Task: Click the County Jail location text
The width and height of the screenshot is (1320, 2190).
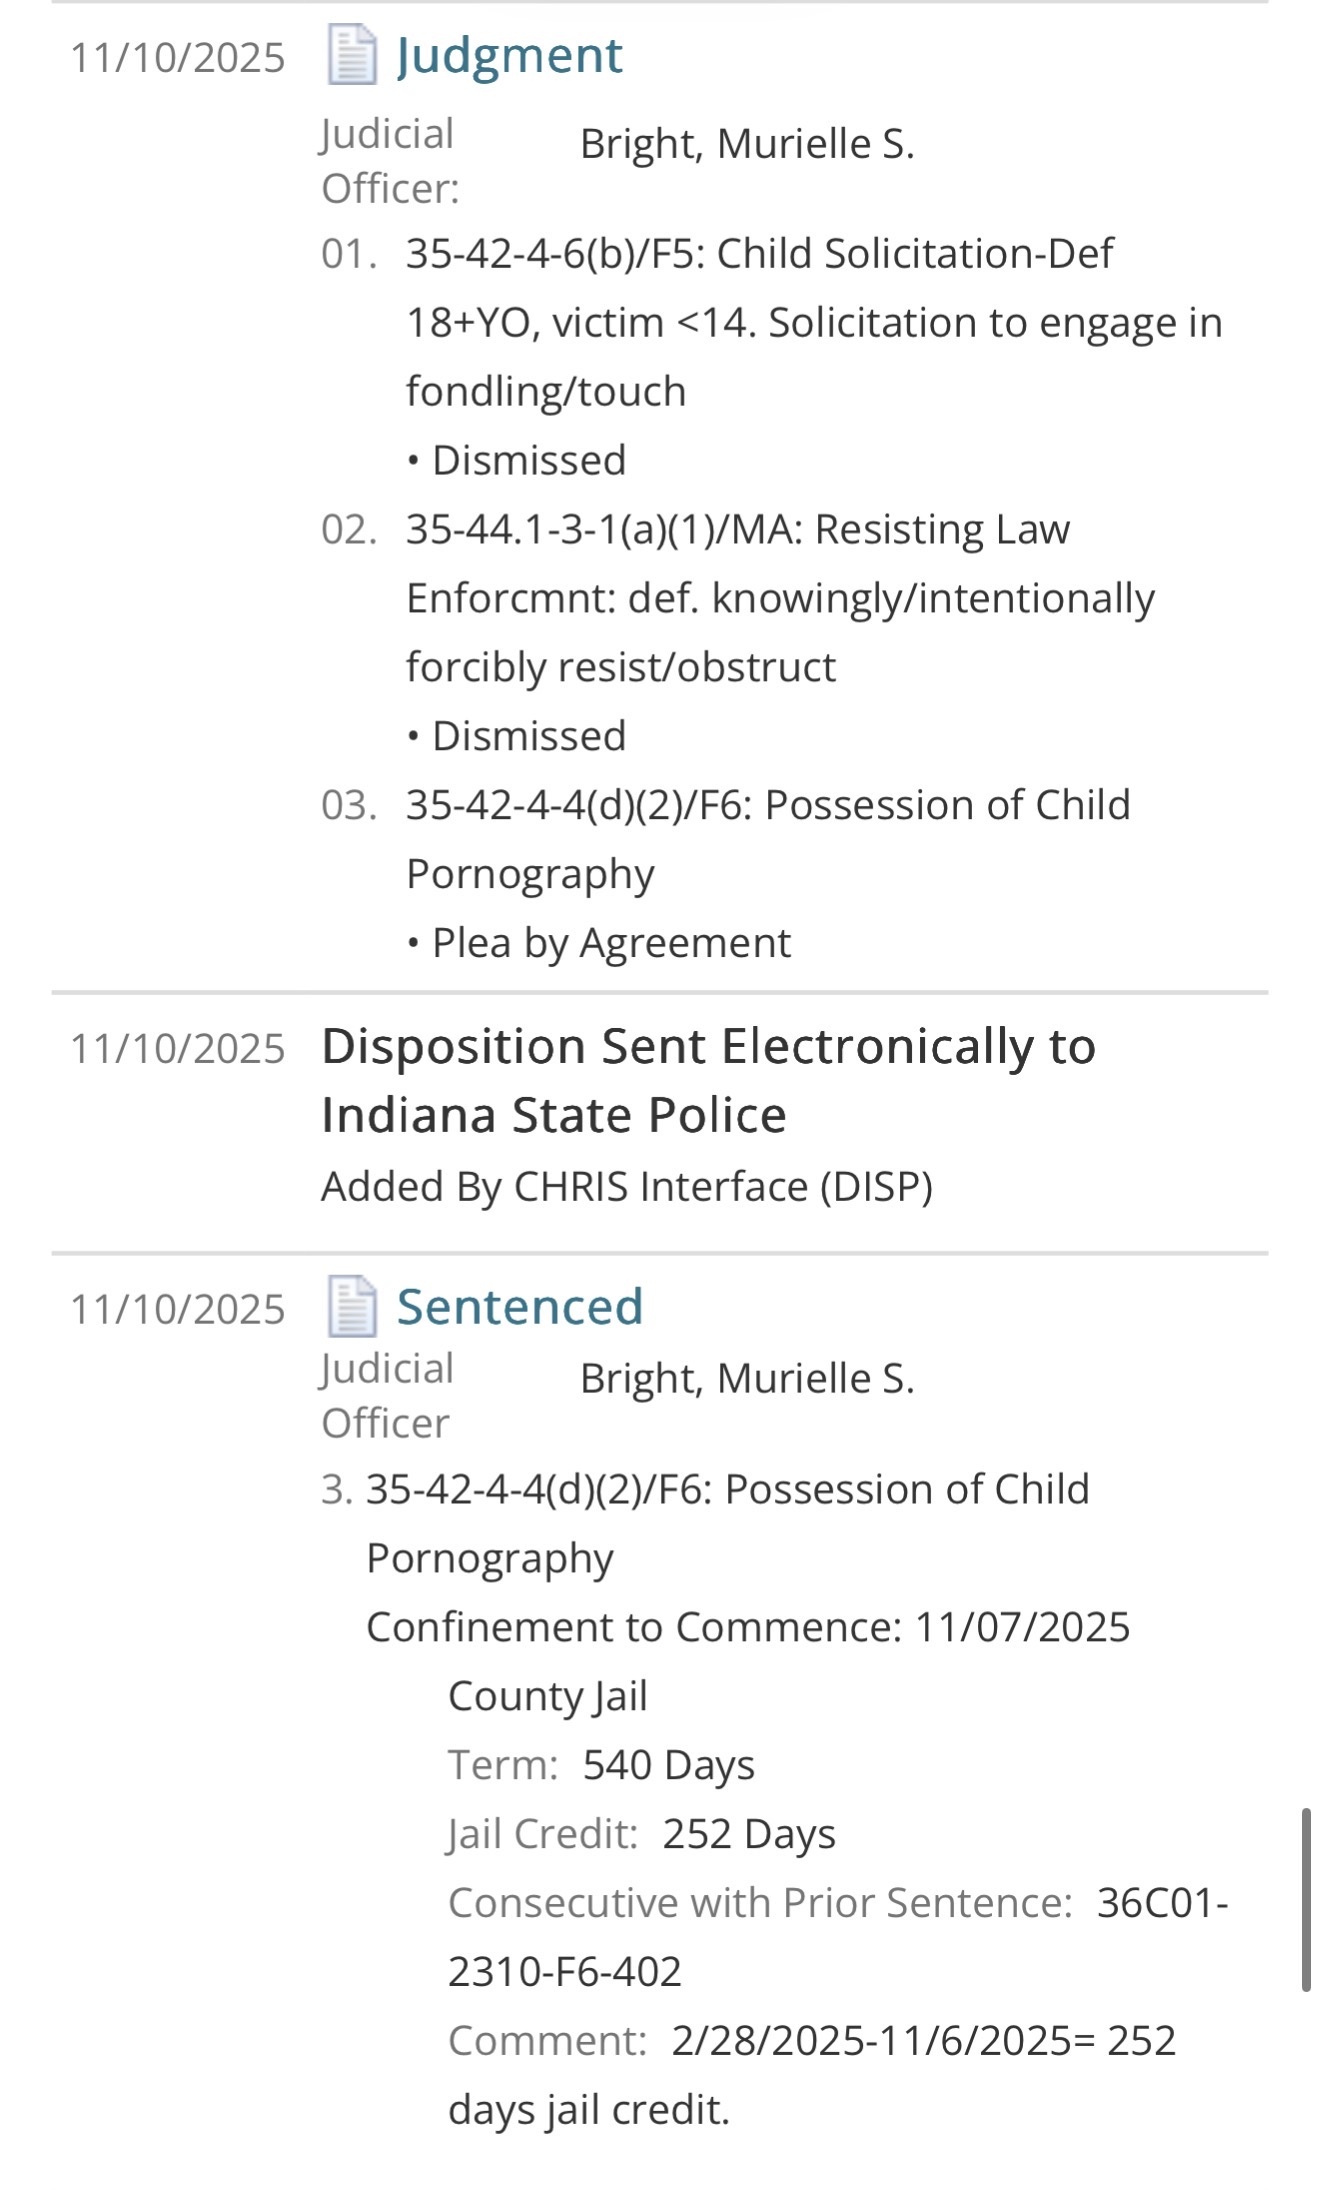Action: pos(547,1696)
